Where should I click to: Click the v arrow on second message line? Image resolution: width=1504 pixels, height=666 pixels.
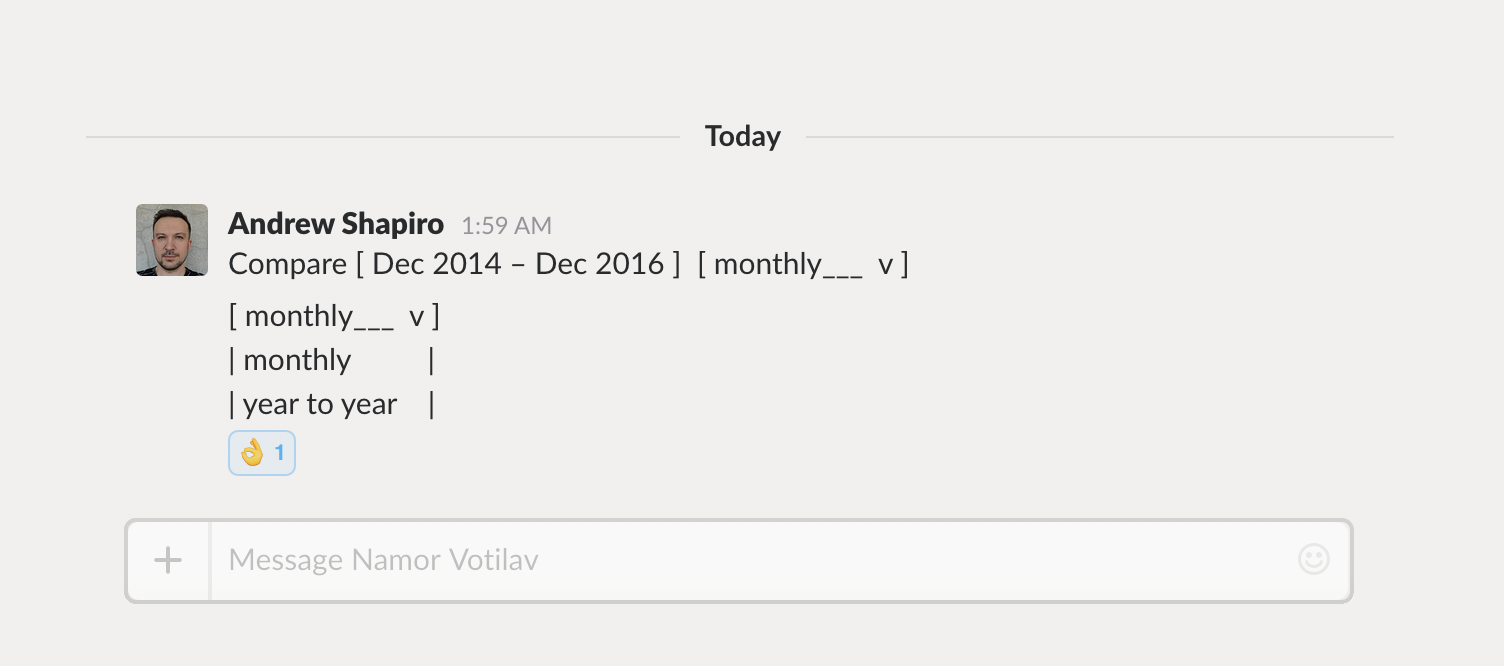click(417, 317)
